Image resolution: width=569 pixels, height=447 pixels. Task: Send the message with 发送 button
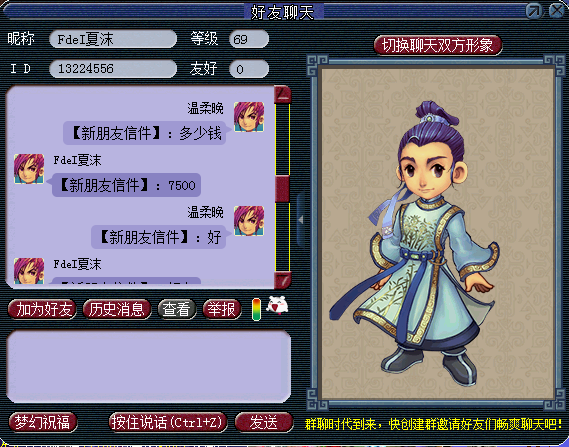[x=264, y=422]
